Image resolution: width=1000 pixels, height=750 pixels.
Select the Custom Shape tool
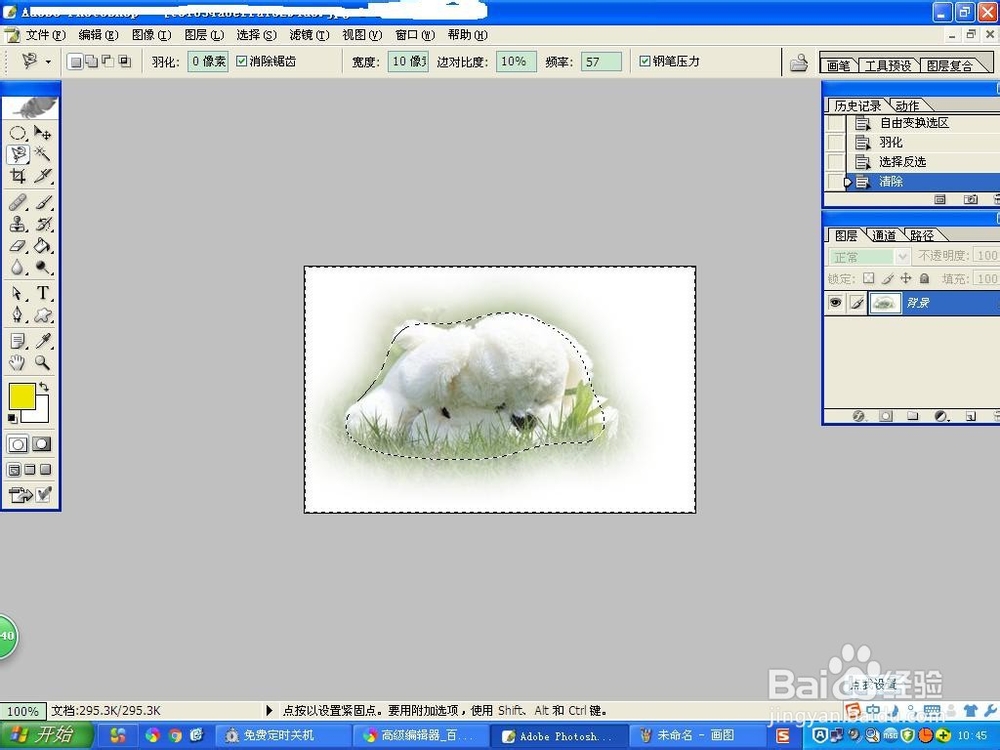coord(43,314)
